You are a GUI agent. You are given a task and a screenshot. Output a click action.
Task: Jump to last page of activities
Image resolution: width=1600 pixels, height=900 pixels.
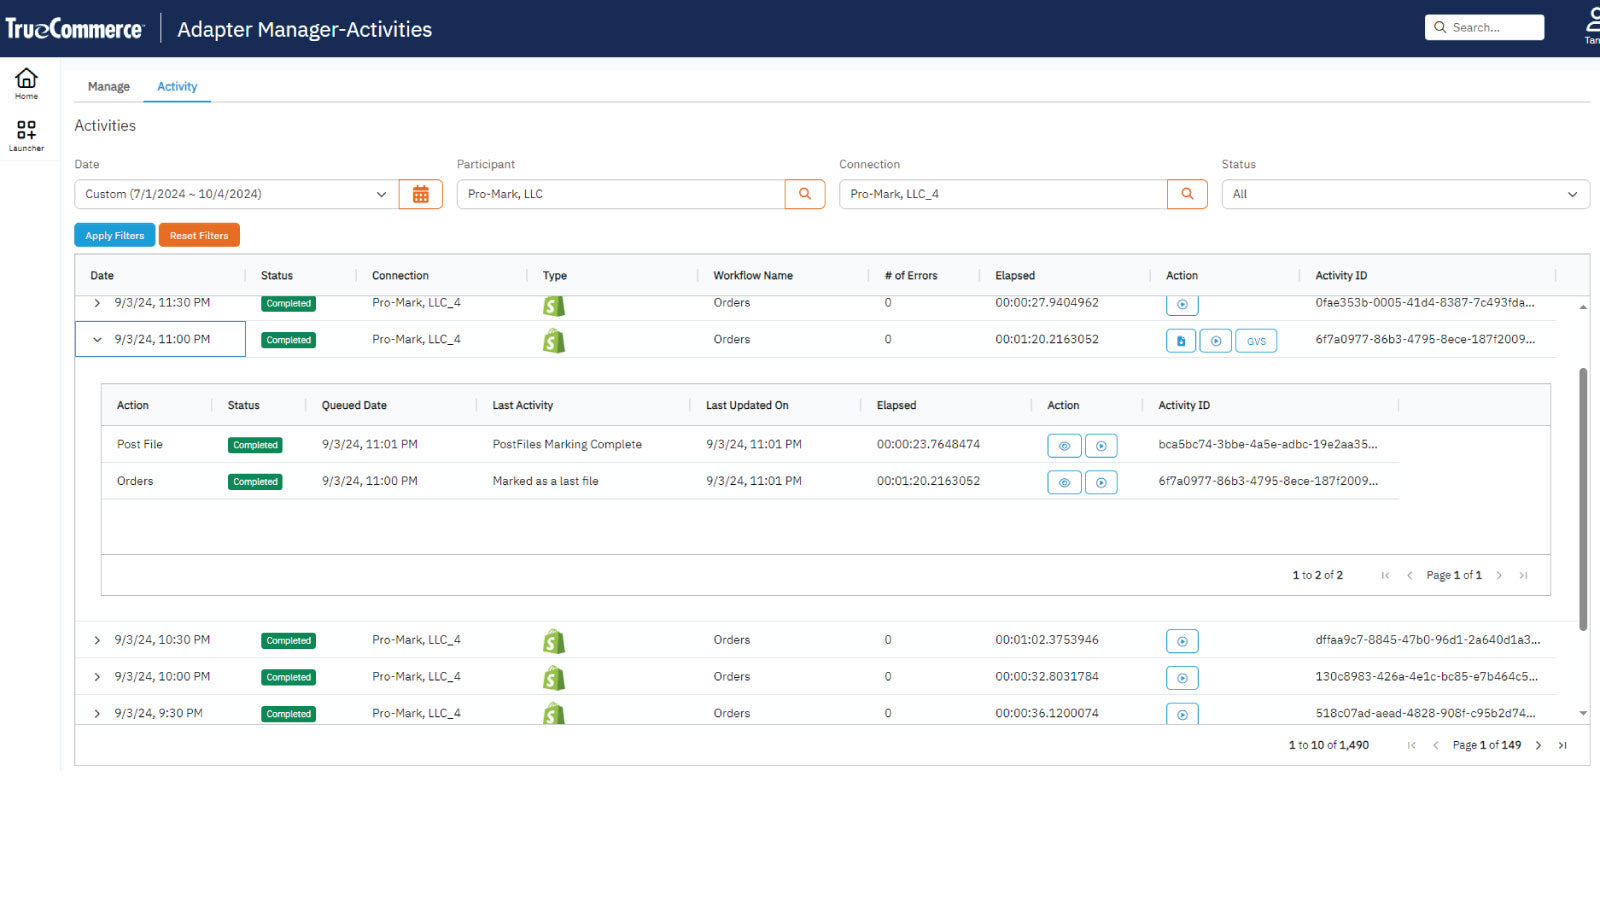click(x=1563, y=745)
